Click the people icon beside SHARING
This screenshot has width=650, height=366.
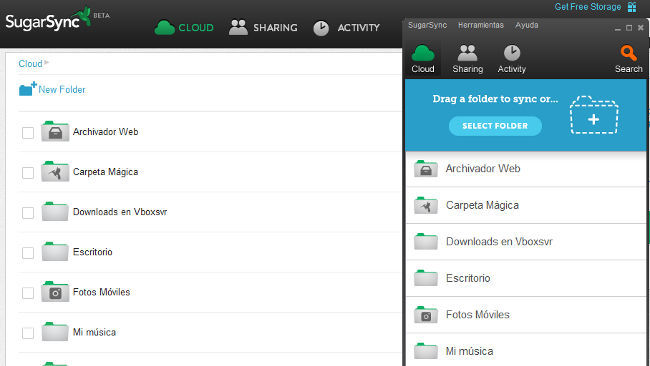238,27
